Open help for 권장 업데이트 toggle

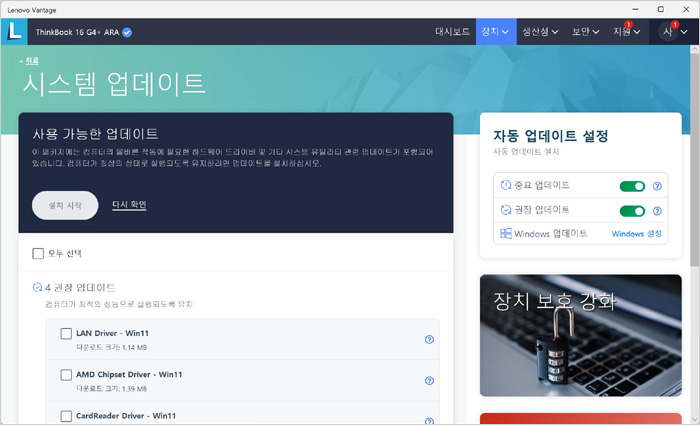coord(657,211)
